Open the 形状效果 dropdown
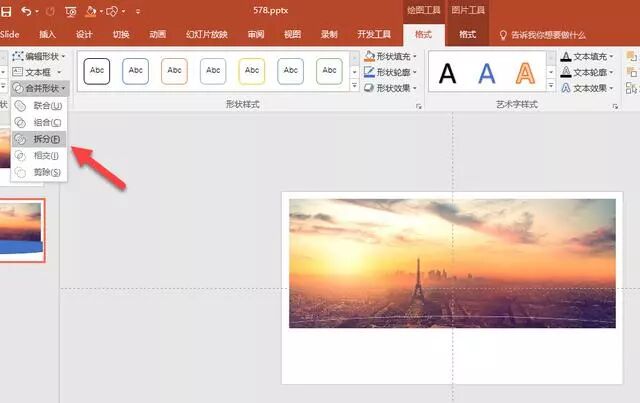Image resolution: width=640 pixels, height=403 pixels. point(391,88)
